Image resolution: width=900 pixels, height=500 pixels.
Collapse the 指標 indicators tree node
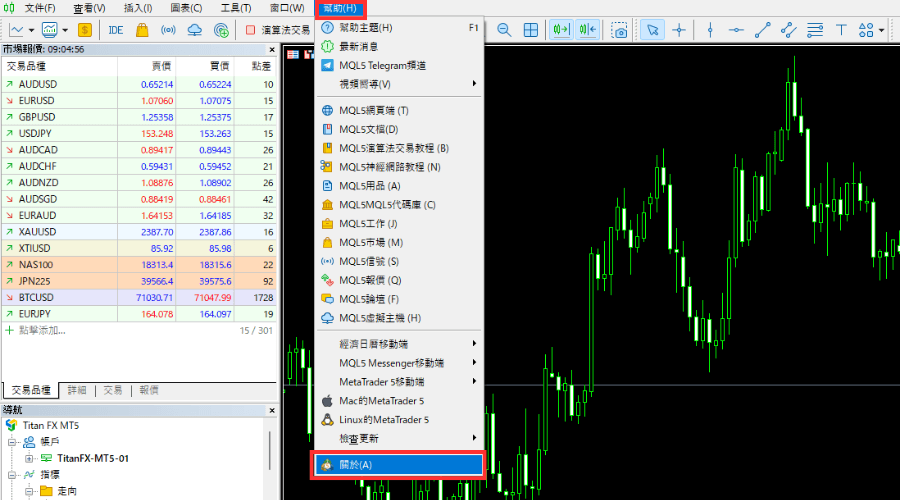pyautogui.click(x=13, y=475)
